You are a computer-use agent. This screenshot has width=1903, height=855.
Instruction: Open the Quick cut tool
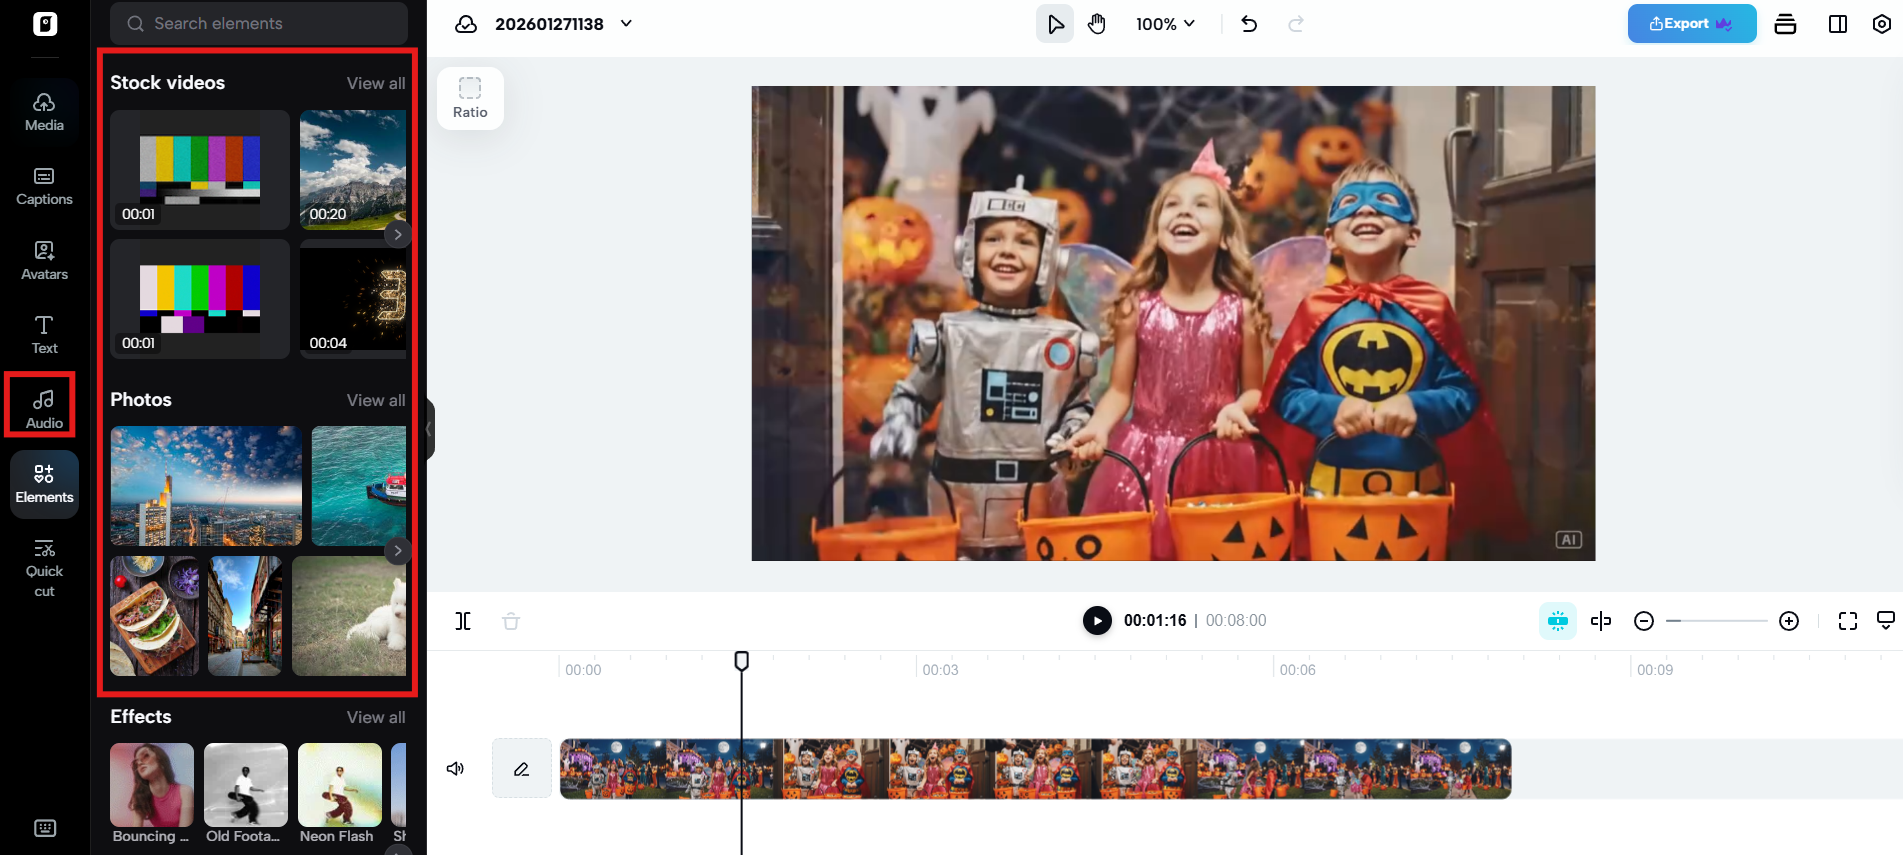pos(44,568)
